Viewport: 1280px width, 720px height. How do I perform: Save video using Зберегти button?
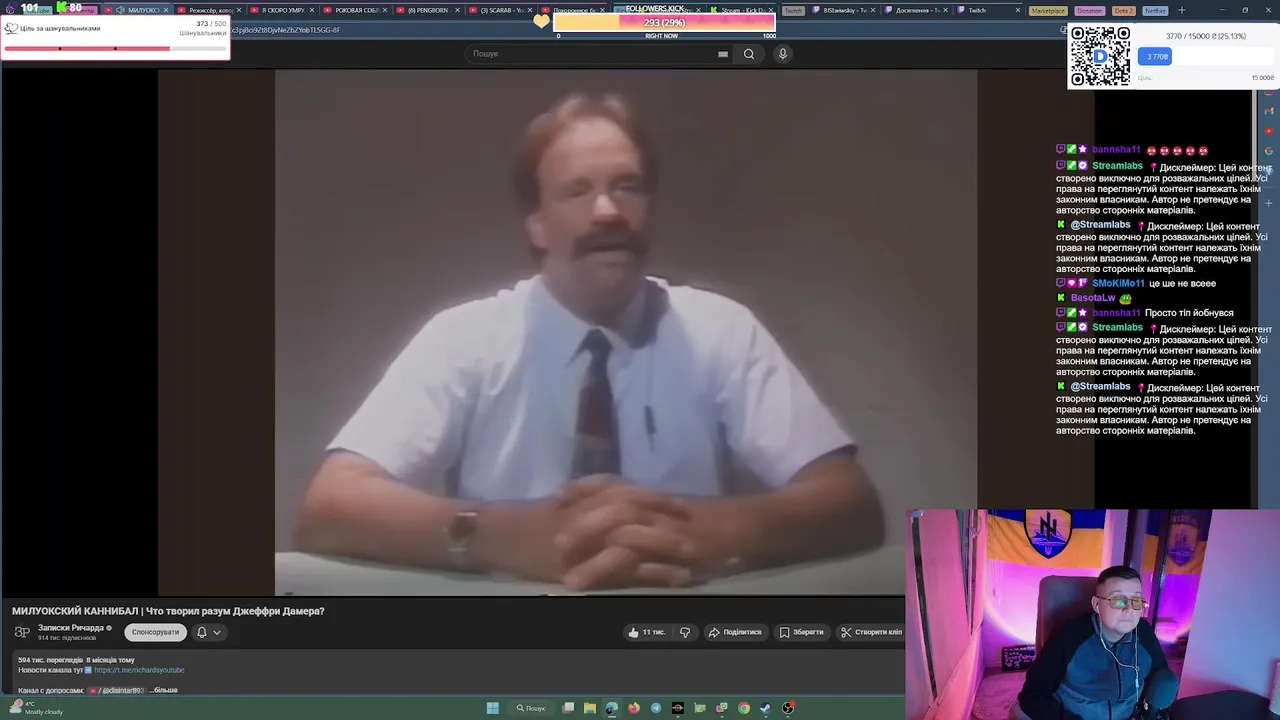tap(802, 632)
